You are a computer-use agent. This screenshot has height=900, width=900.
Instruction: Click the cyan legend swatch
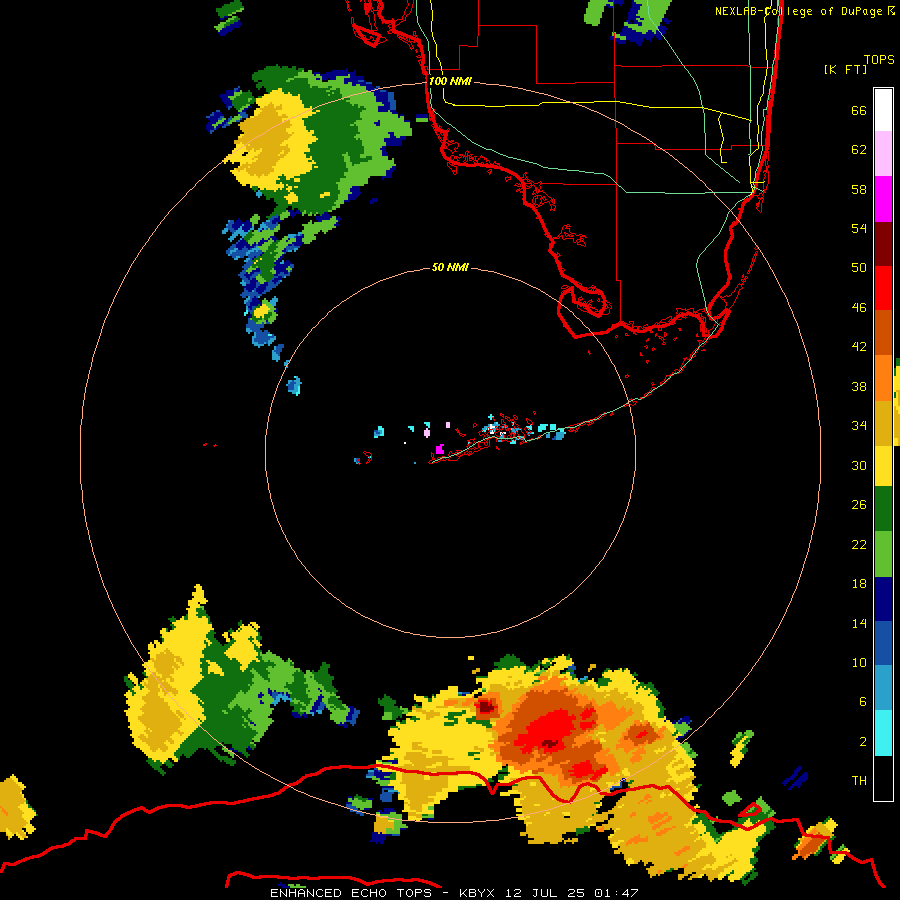pyautogui.click(x=883, y=733)
